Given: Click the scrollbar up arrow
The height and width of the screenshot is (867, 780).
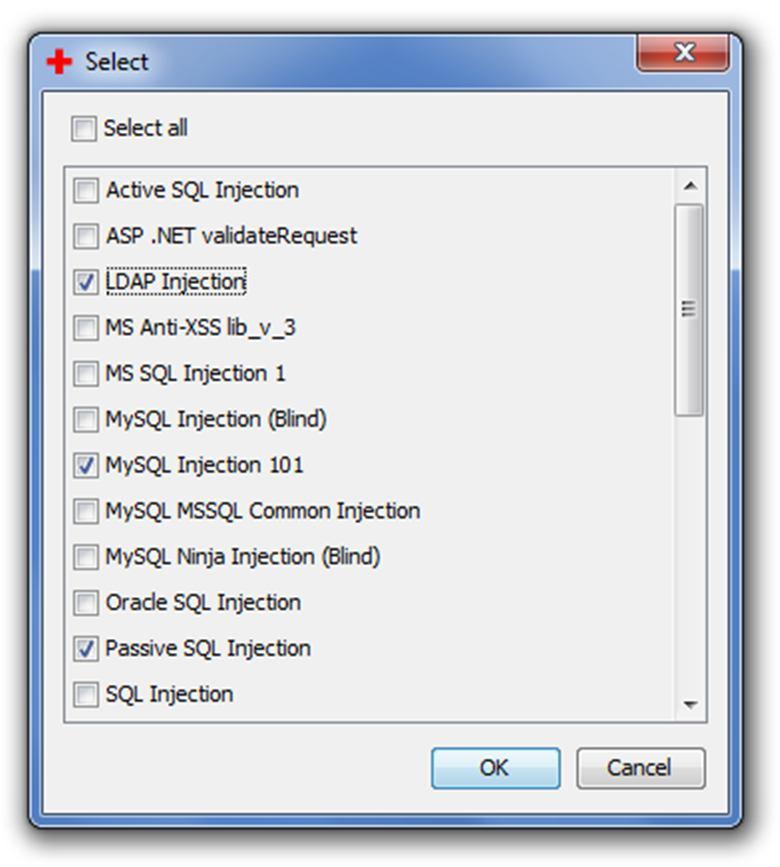Looking at the screenshot, I should [x=689, y=186].
